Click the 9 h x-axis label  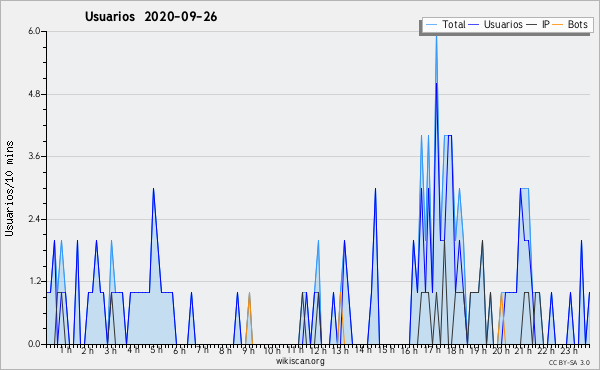tap(248, 350)
